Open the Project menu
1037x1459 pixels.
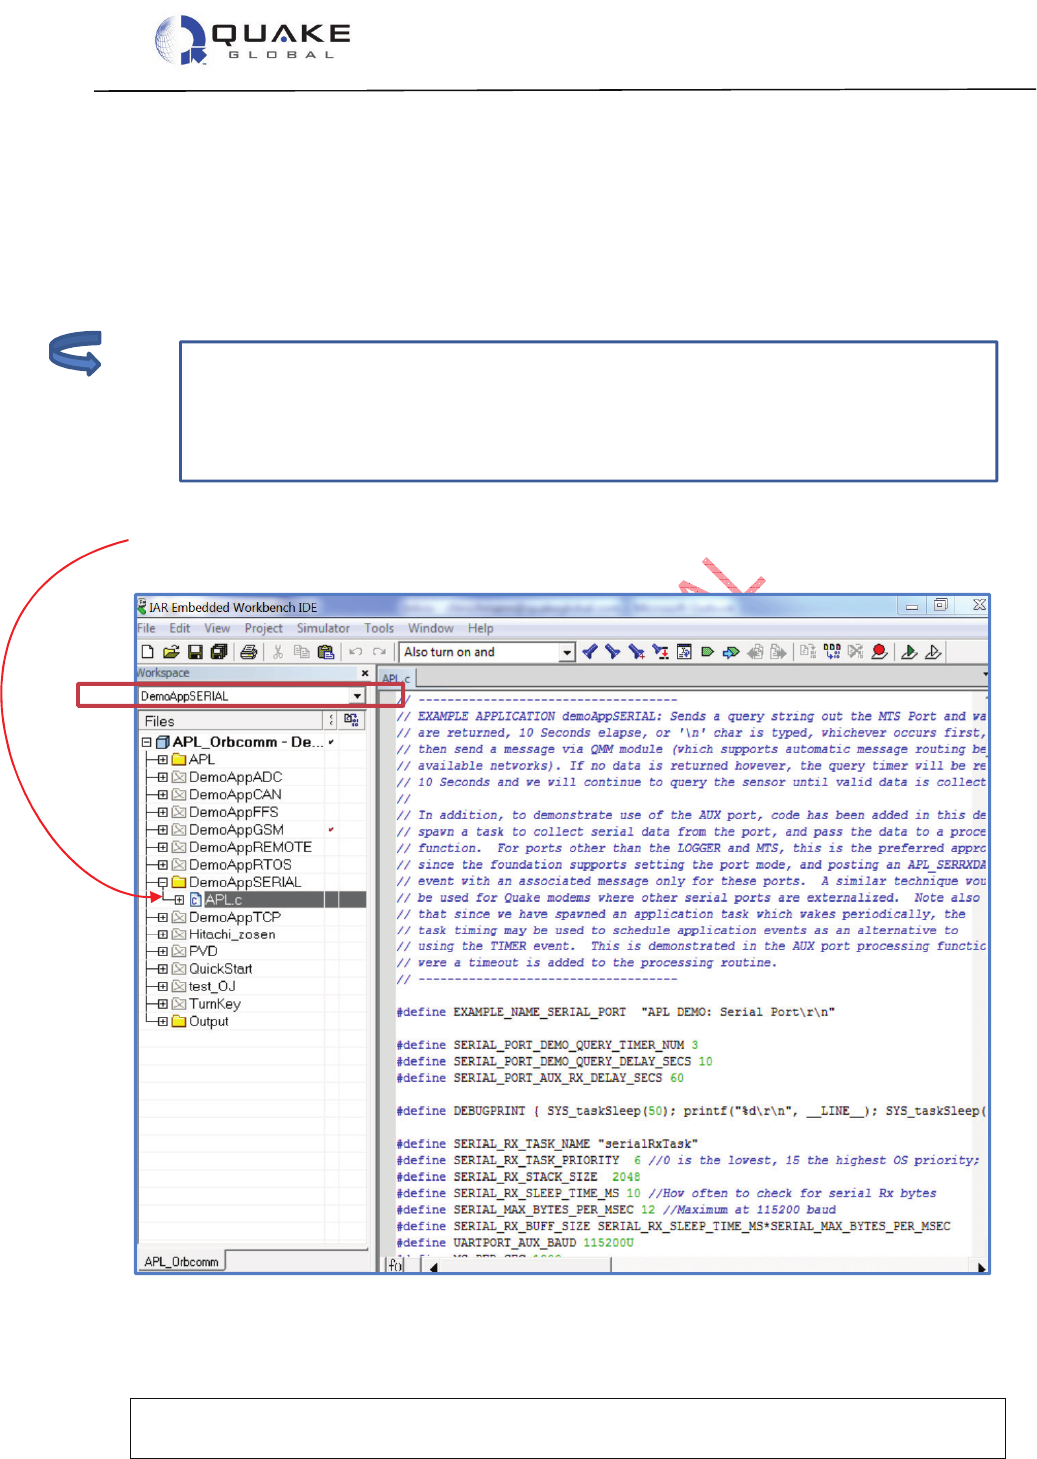coord(264,628)
